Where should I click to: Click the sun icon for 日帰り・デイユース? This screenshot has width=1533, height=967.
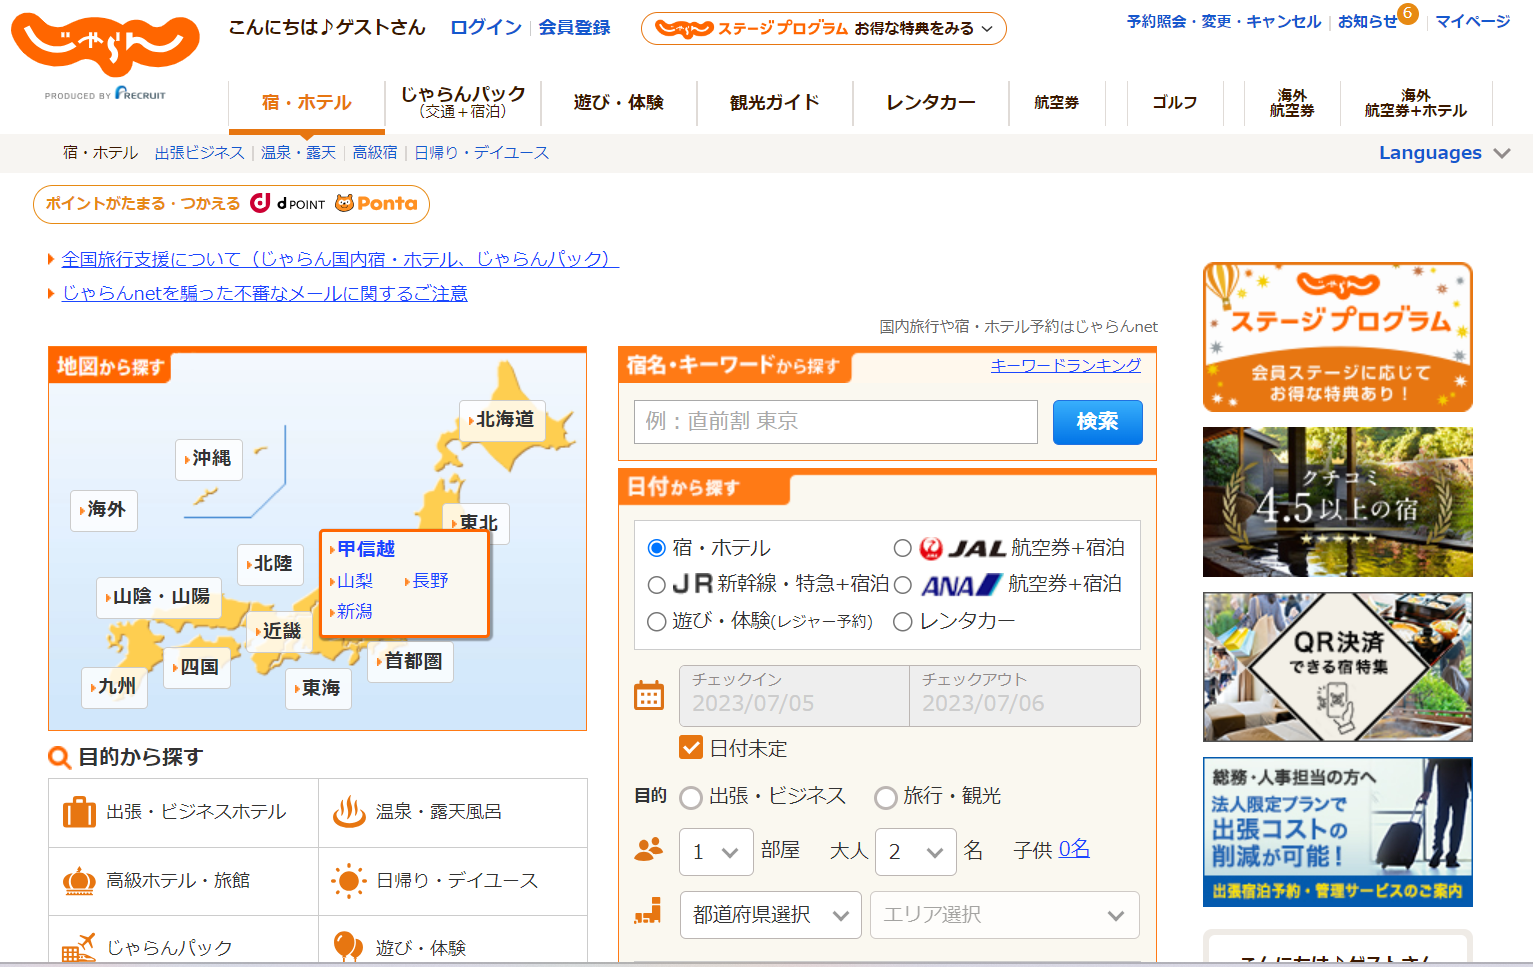pos(349,881)
